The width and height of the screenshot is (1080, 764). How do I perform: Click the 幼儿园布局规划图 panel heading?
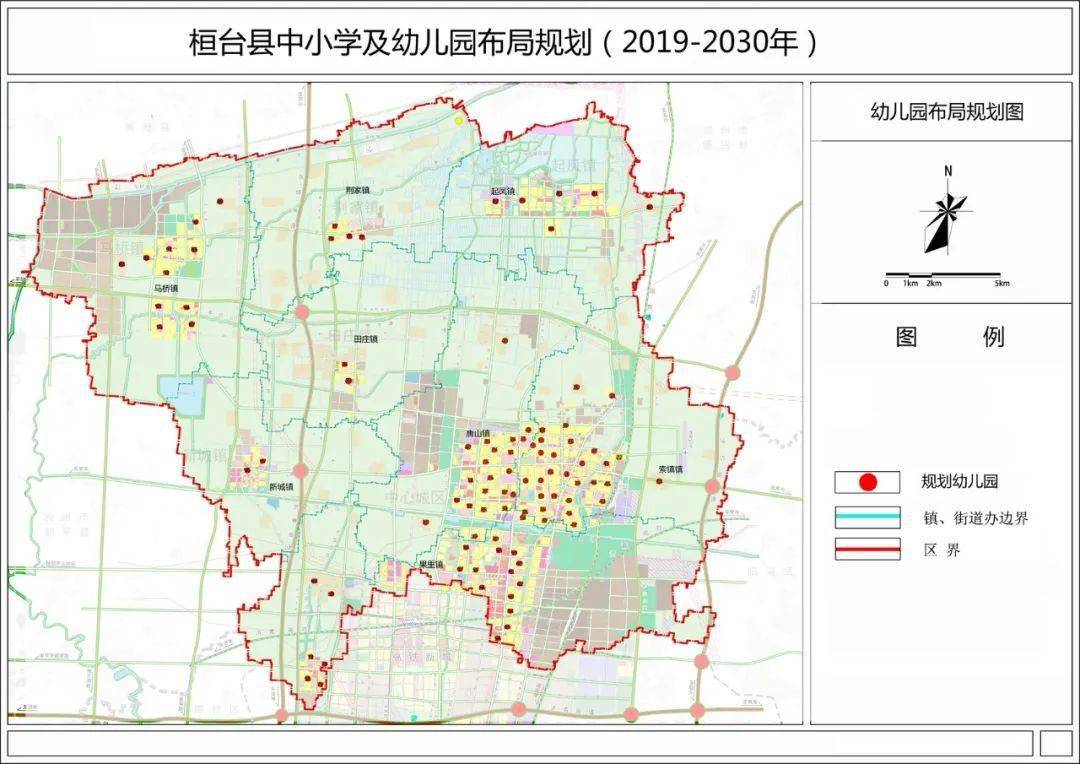[x=946, y=112]
